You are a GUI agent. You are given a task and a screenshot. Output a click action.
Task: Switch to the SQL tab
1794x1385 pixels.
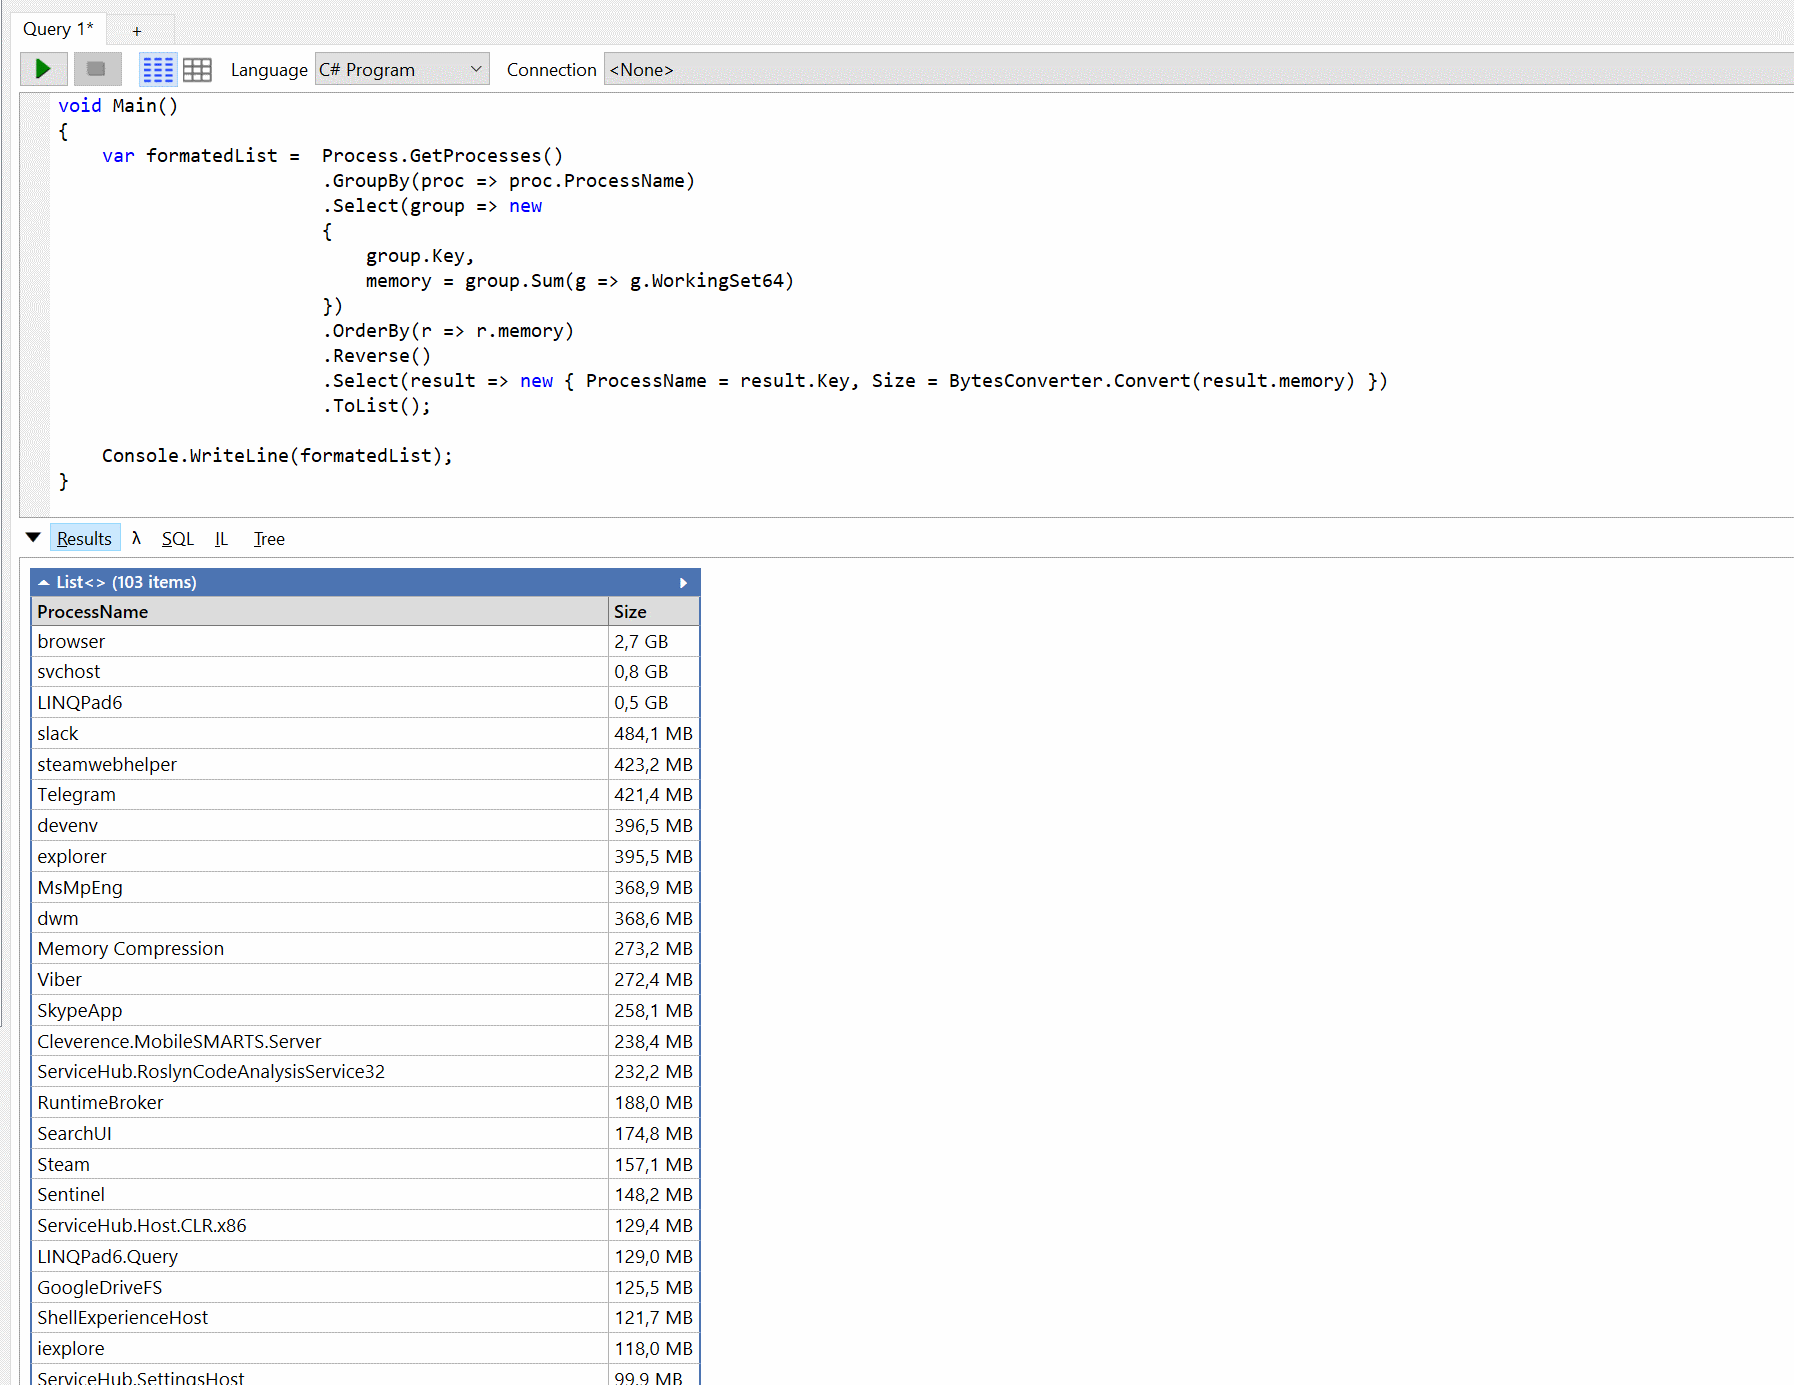[x=177, y=539]
